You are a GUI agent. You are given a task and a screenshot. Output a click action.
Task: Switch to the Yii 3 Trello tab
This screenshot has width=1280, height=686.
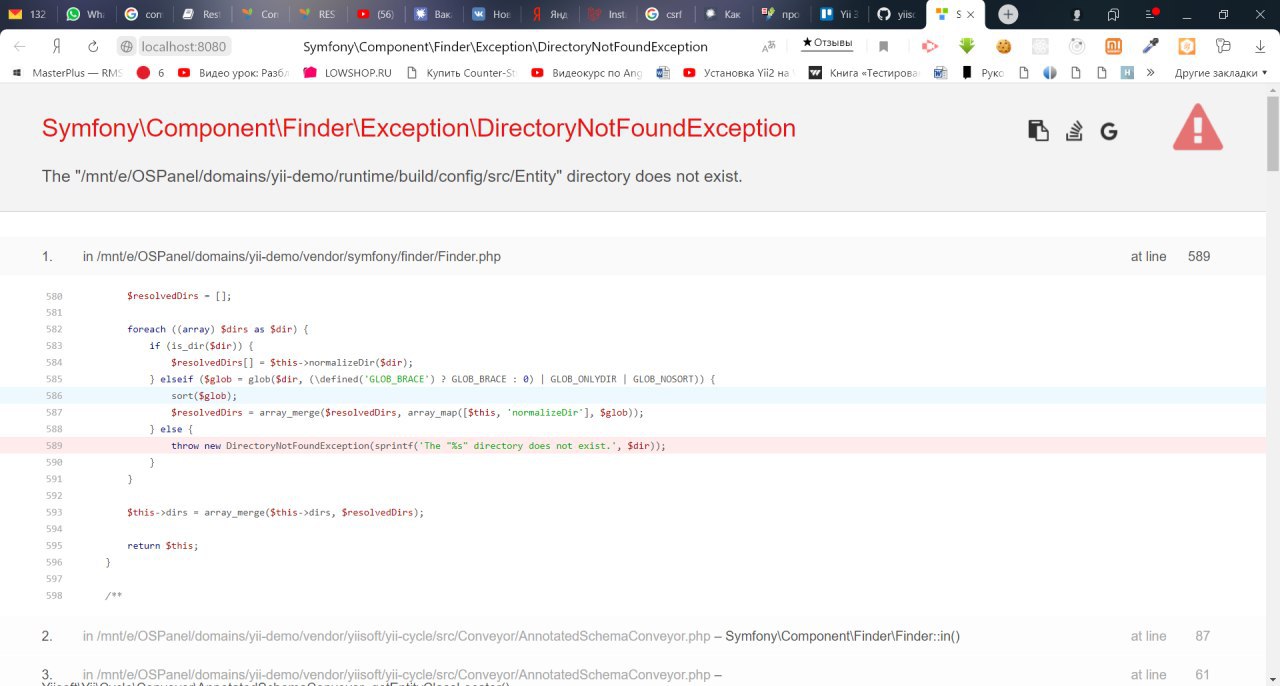(x=838, y=14)
